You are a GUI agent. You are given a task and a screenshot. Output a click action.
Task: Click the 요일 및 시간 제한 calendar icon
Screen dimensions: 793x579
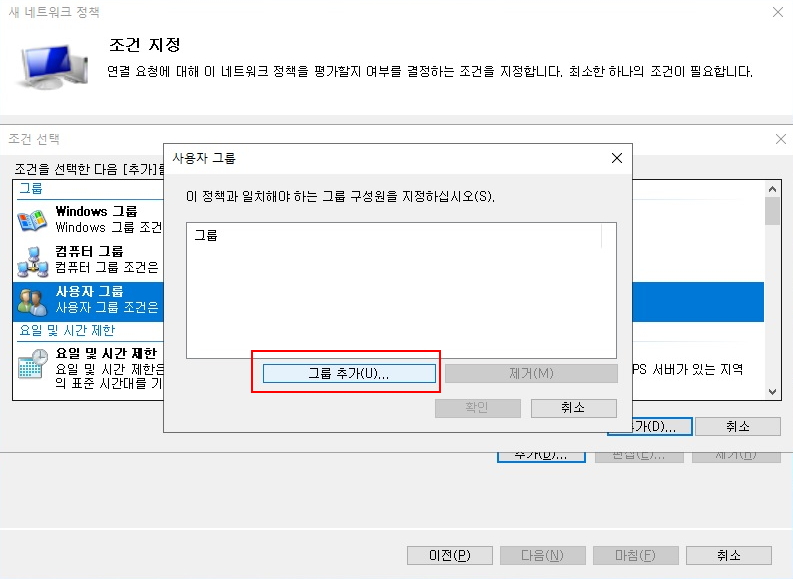[32, 366]
